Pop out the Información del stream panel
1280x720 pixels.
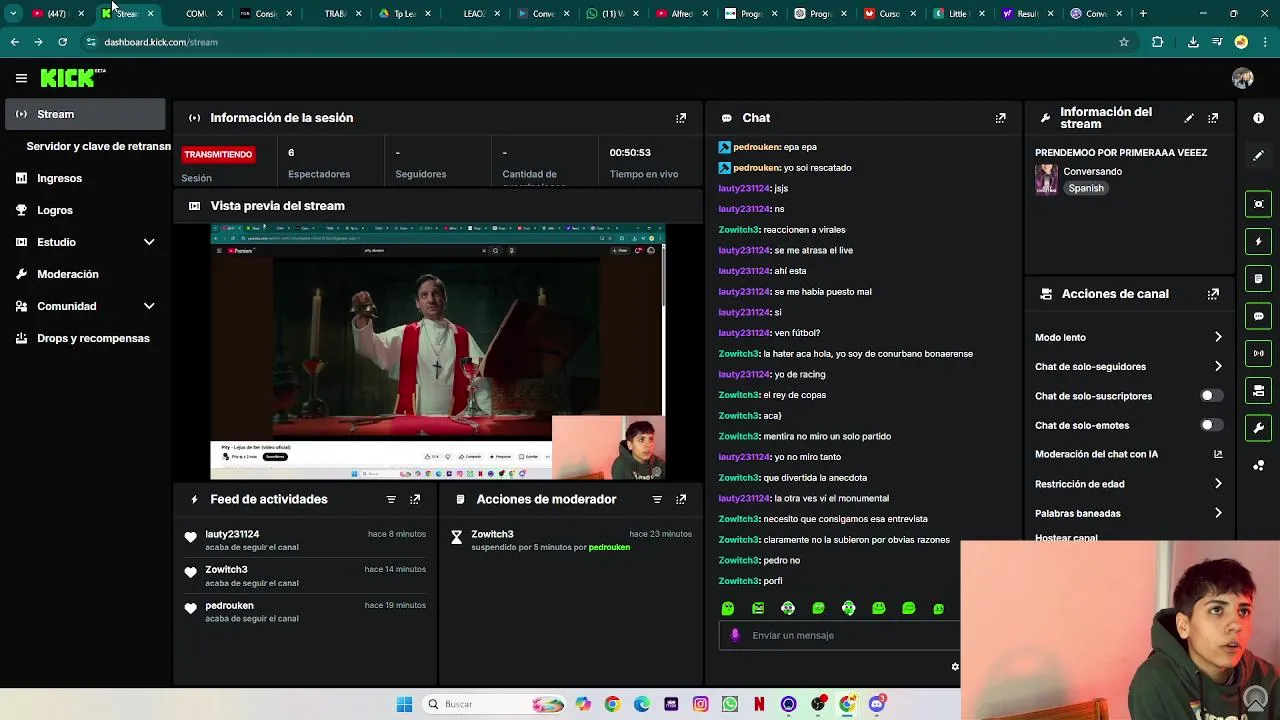pyautogui.click(x=1213, y=118)
